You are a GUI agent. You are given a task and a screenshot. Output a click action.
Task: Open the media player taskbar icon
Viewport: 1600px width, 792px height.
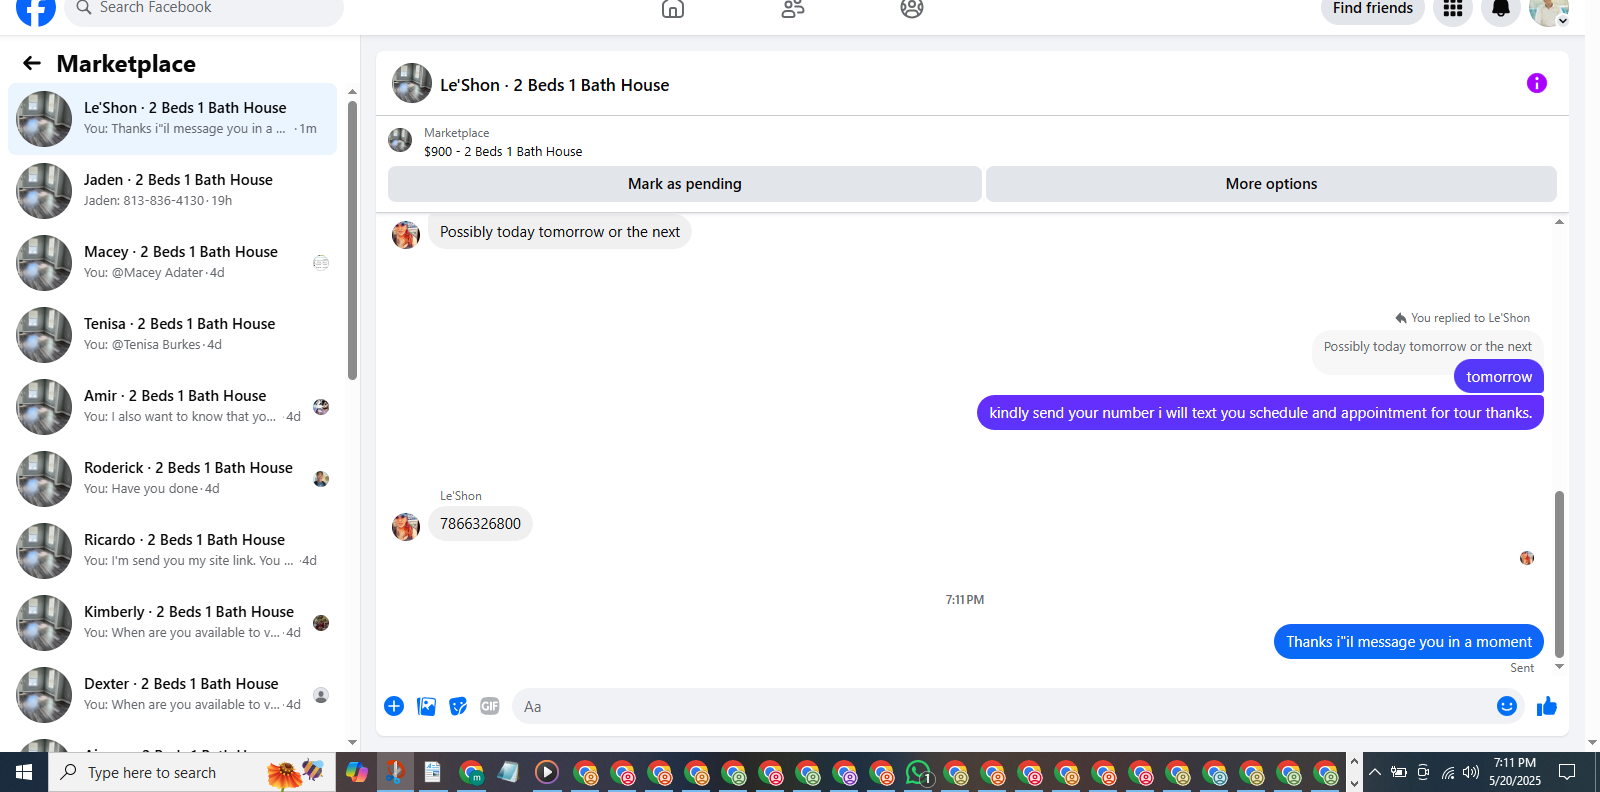[x=546, y=772]
